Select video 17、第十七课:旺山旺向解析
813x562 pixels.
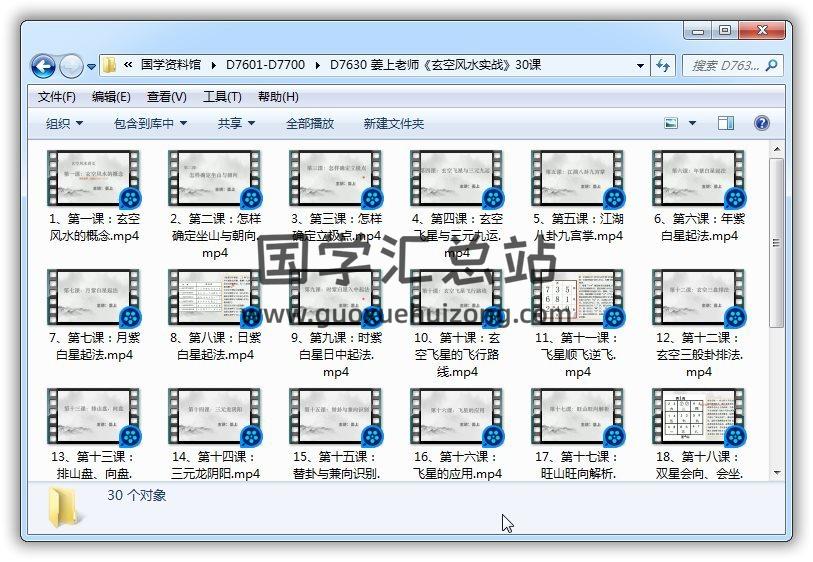pyautogui.click(x=578, y=434)
